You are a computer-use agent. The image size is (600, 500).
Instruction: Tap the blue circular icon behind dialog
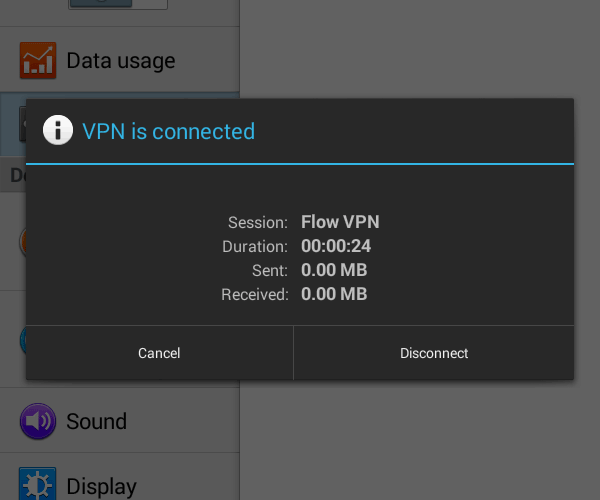click(x=23, y=340)
